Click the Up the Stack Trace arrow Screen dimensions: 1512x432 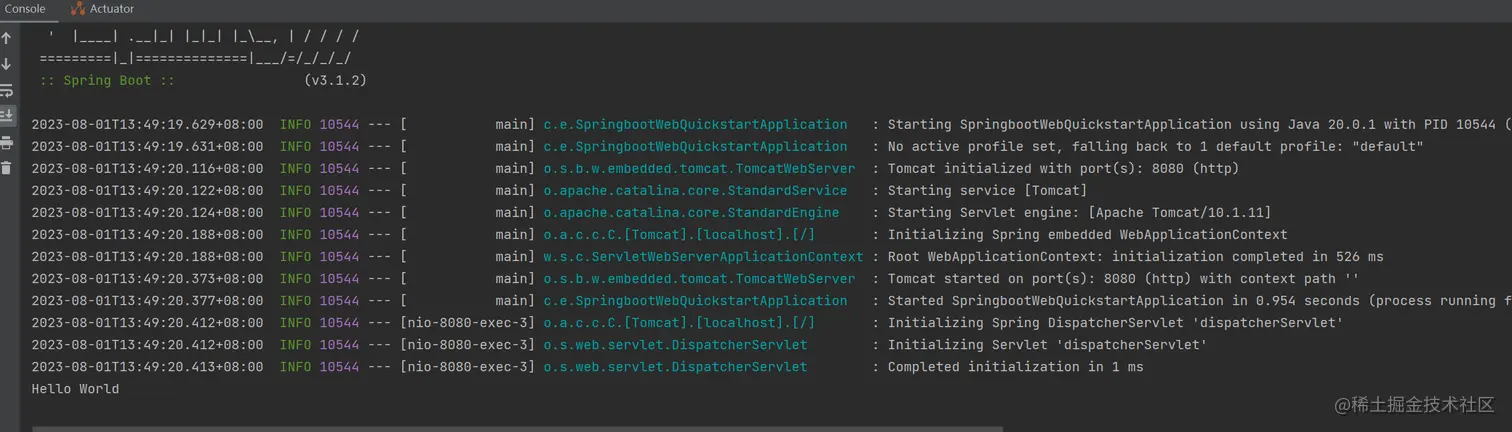(x=7, y=38)
